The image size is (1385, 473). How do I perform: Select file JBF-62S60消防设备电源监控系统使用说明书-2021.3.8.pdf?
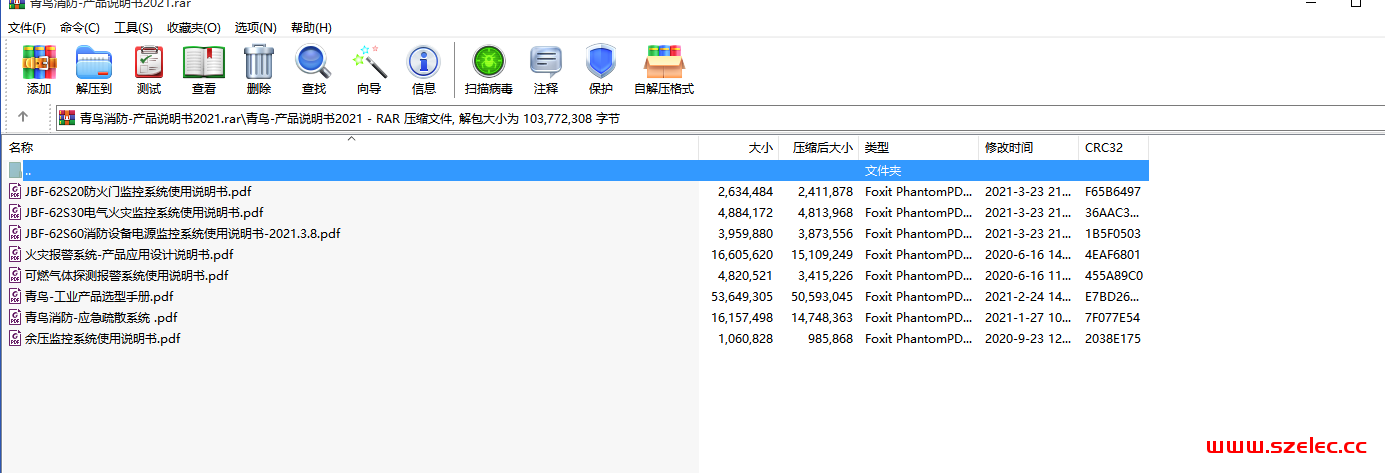click(183, 233)
